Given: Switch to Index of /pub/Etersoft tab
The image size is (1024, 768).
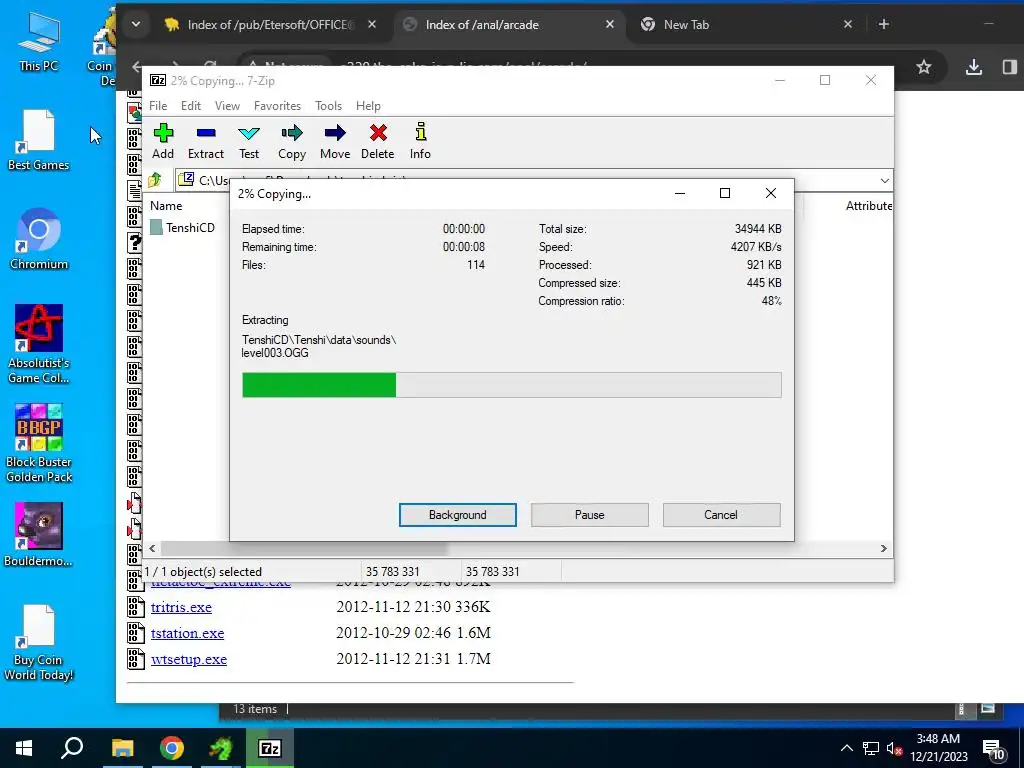Looking at the screenshot, I should 270,25.
